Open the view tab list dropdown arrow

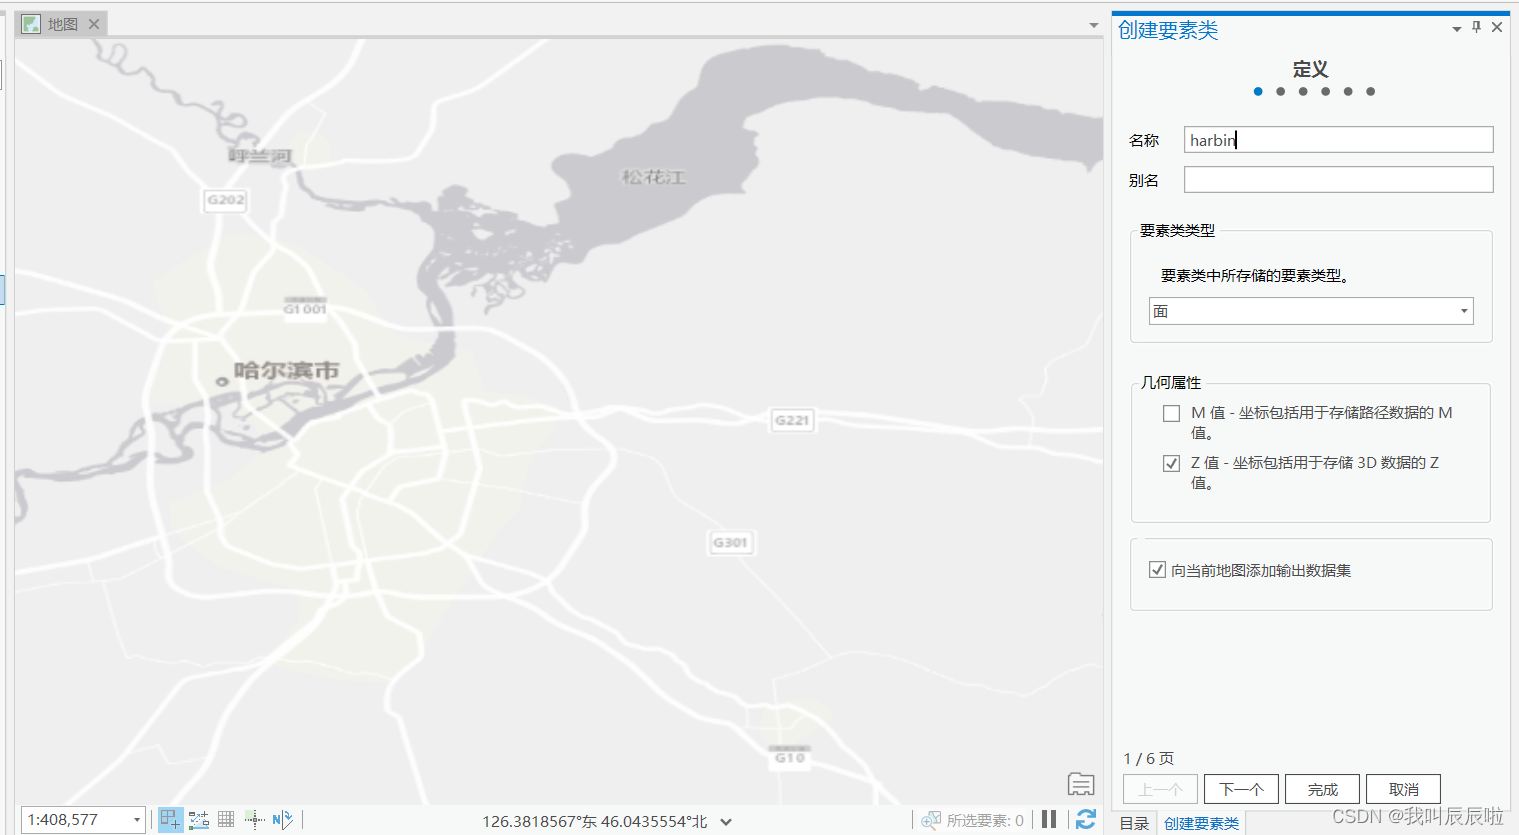point(1094,25)
